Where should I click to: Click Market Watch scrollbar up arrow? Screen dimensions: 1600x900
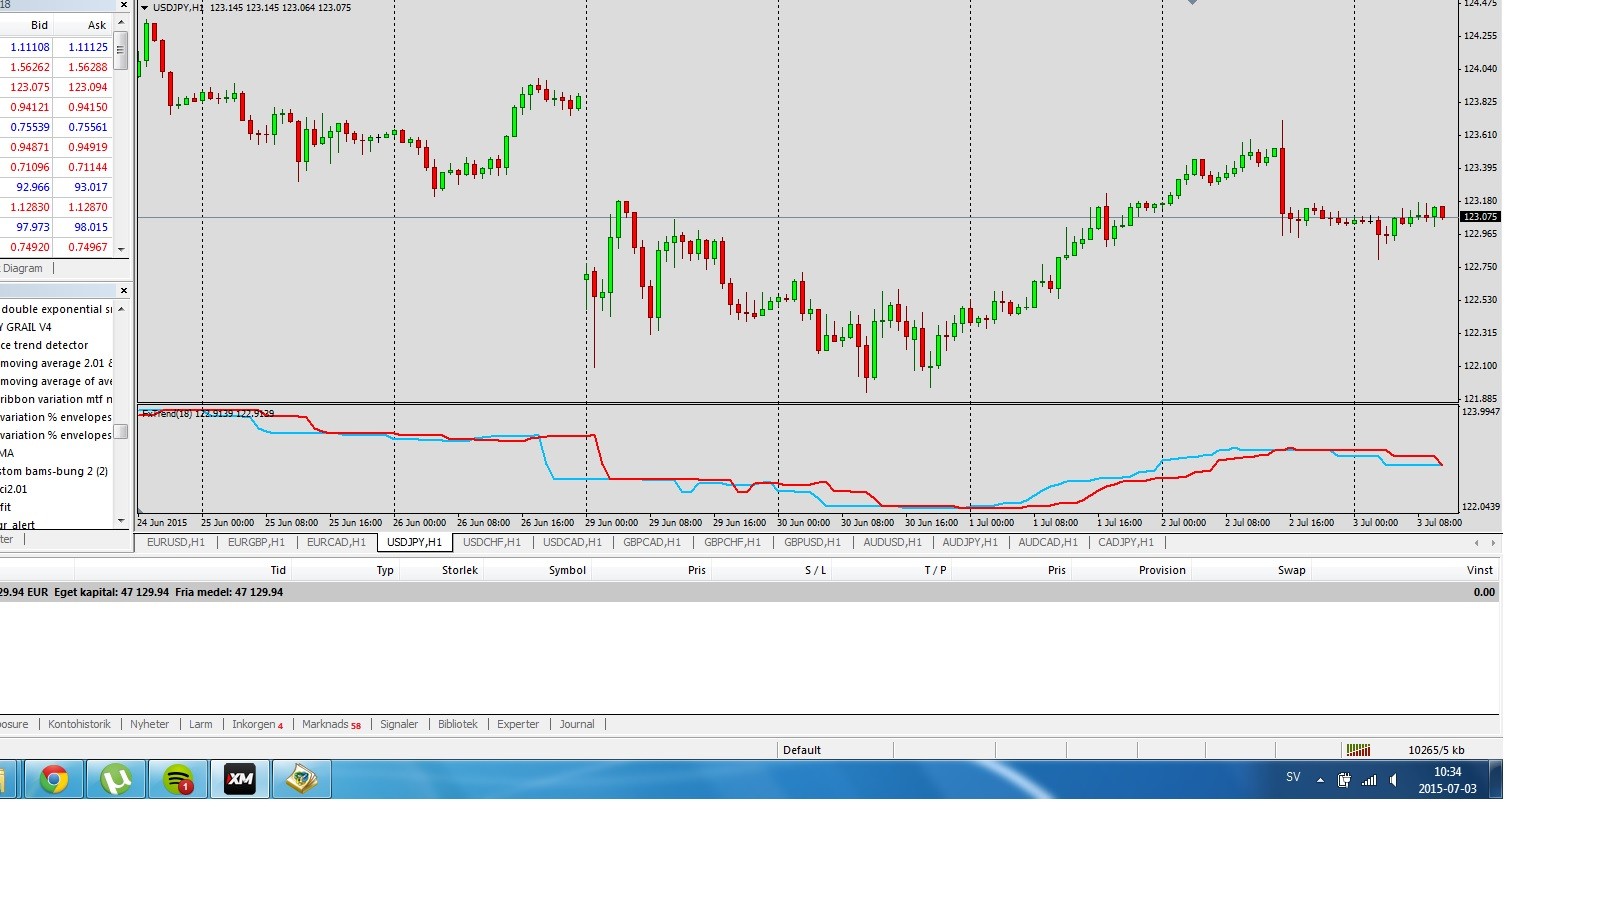(x=121, y=22)
